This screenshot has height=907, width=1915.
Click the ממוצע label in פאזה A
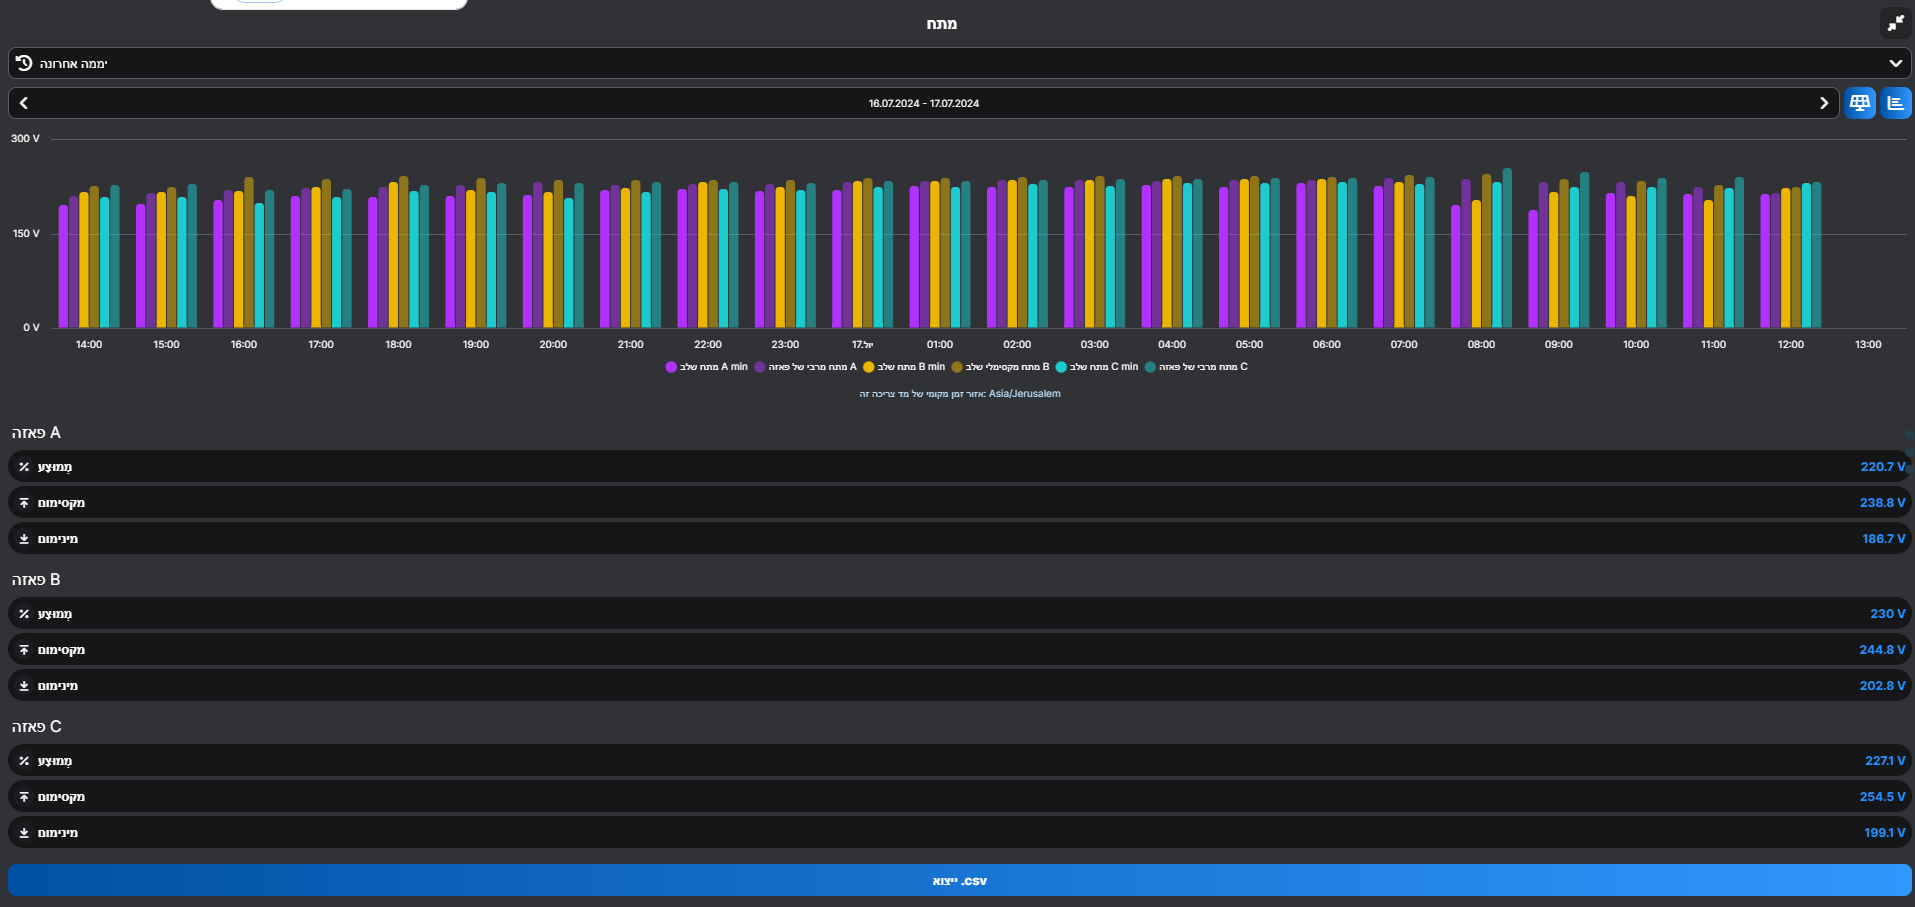point(55,467)
